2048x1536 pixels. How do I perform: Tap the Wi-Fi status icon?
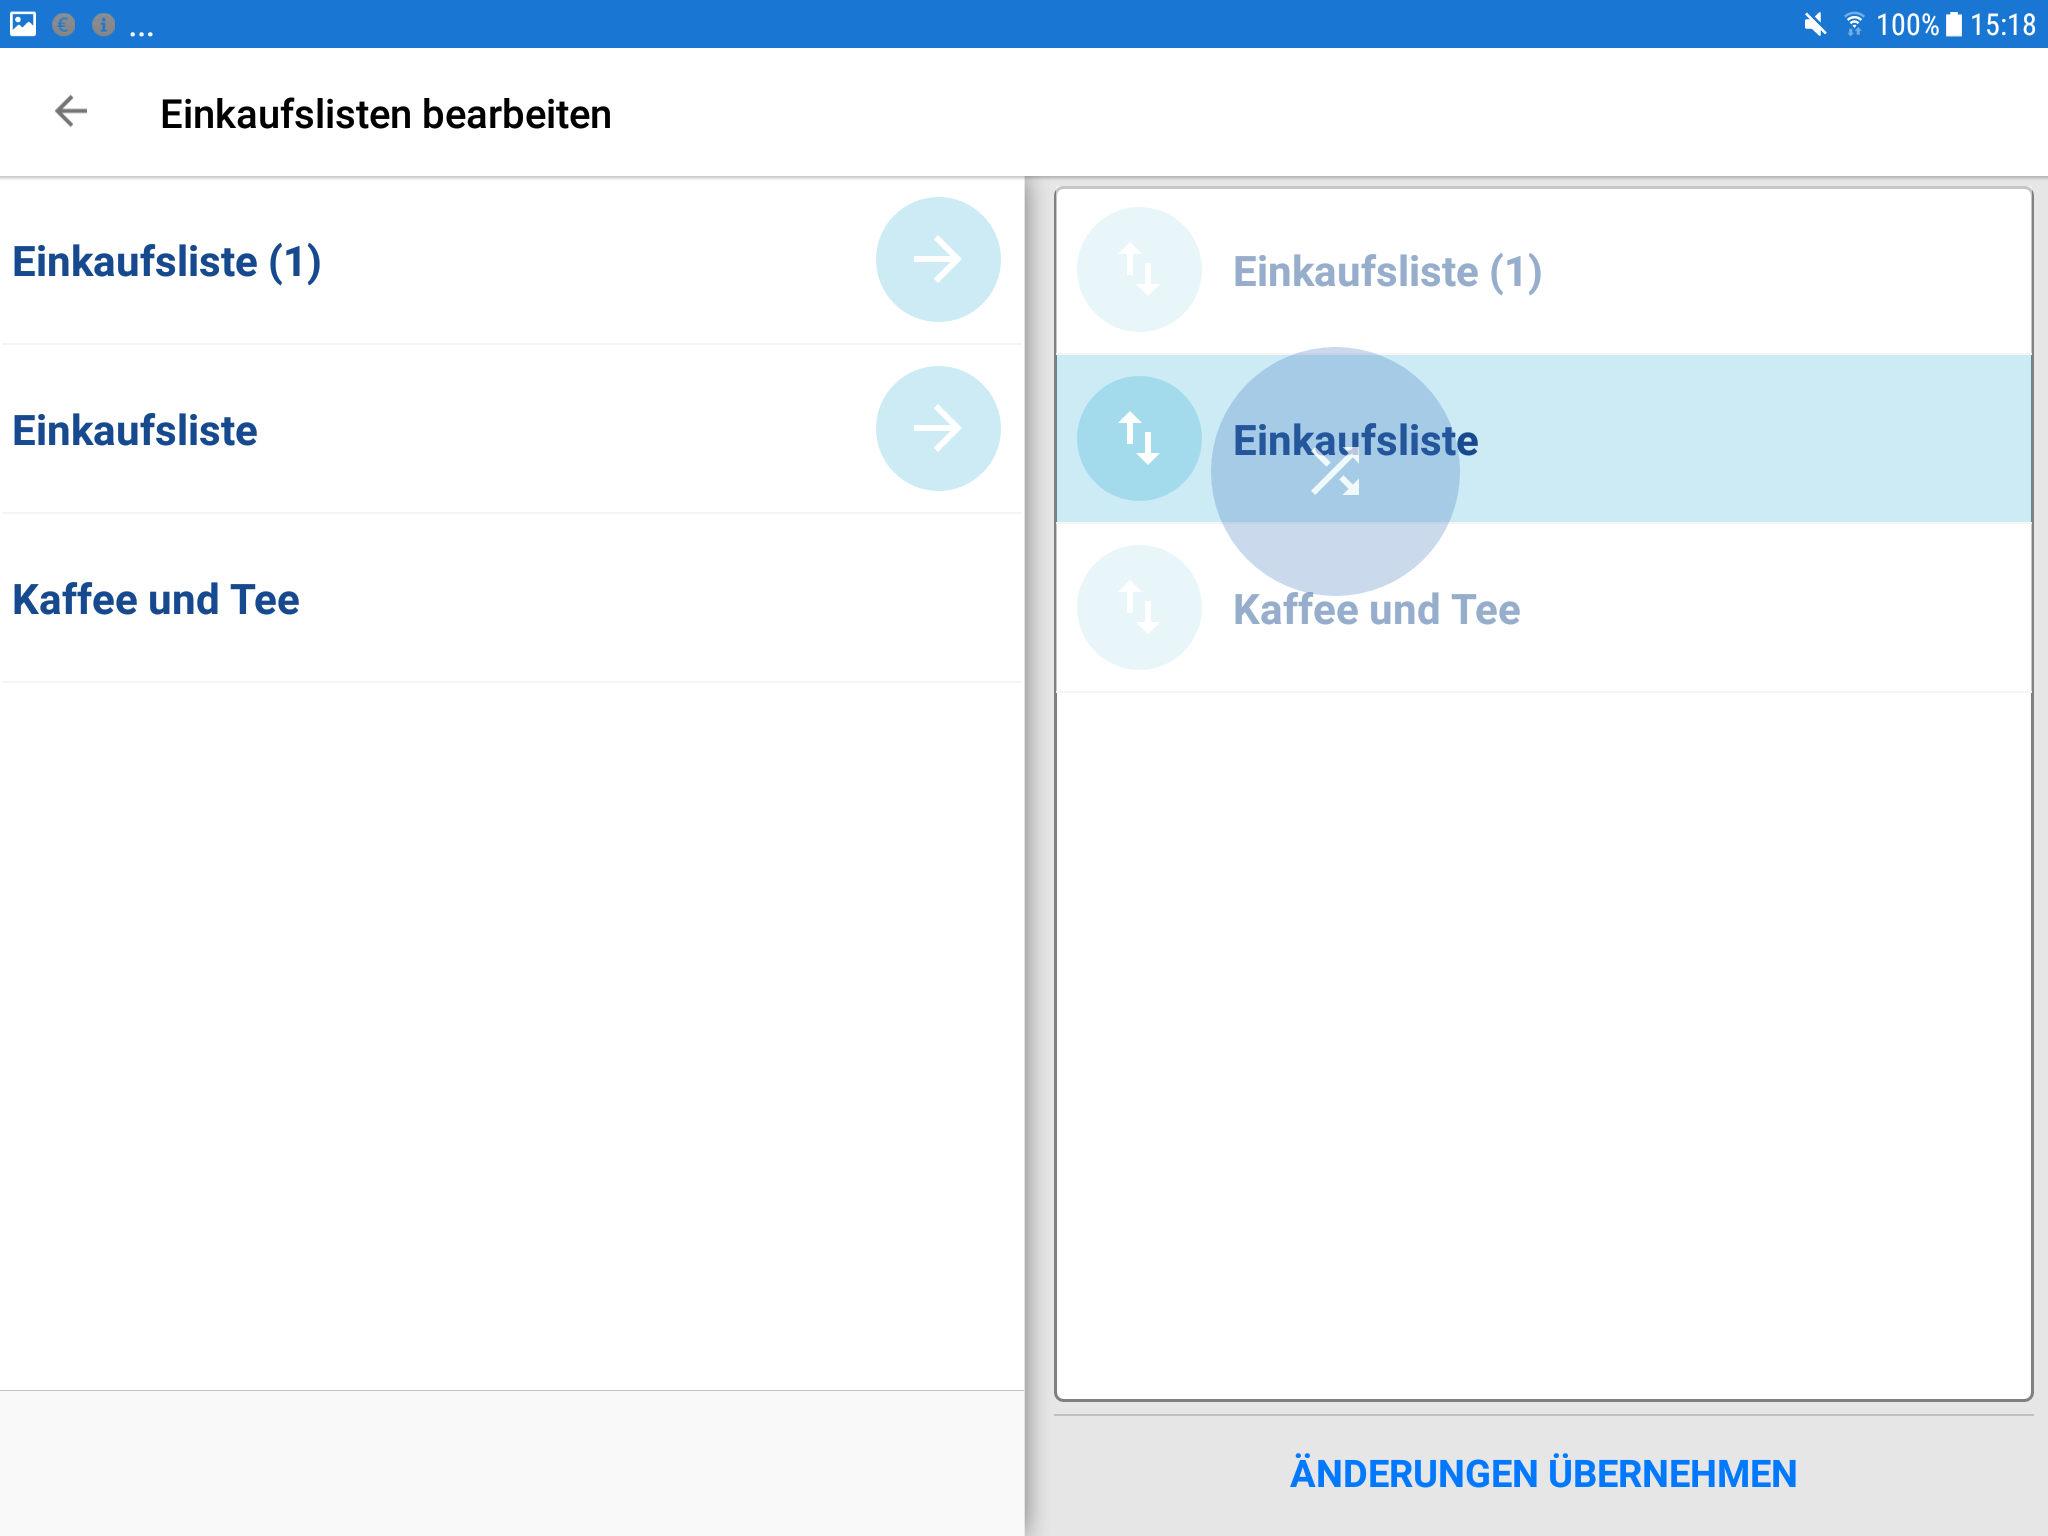(x=1854, y=24)
